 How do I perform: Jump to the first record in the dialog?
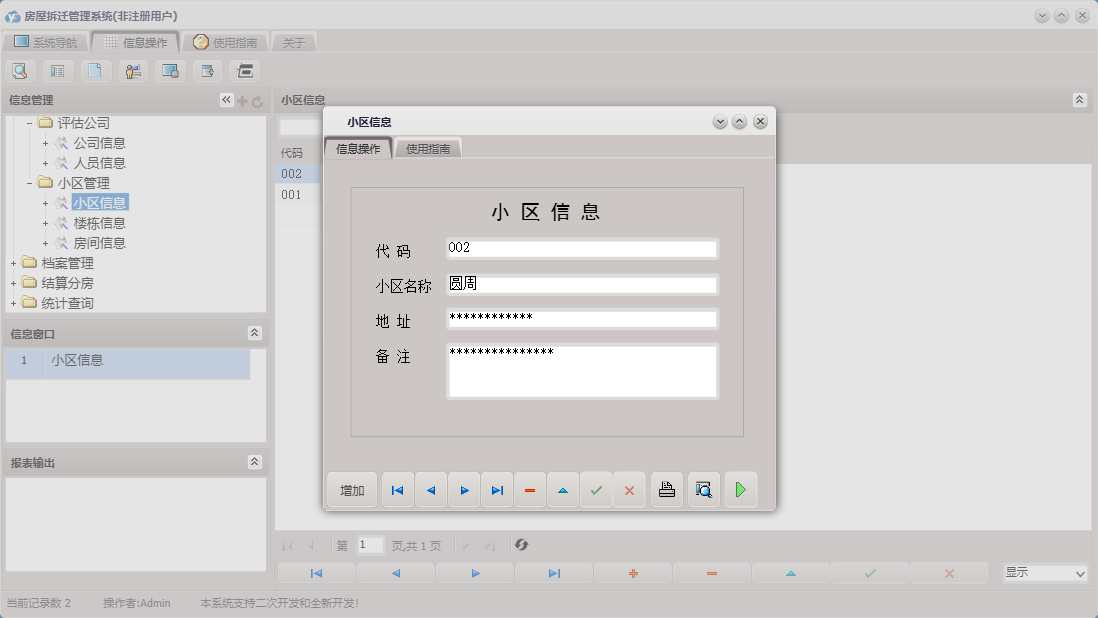[x=397, y=489]
